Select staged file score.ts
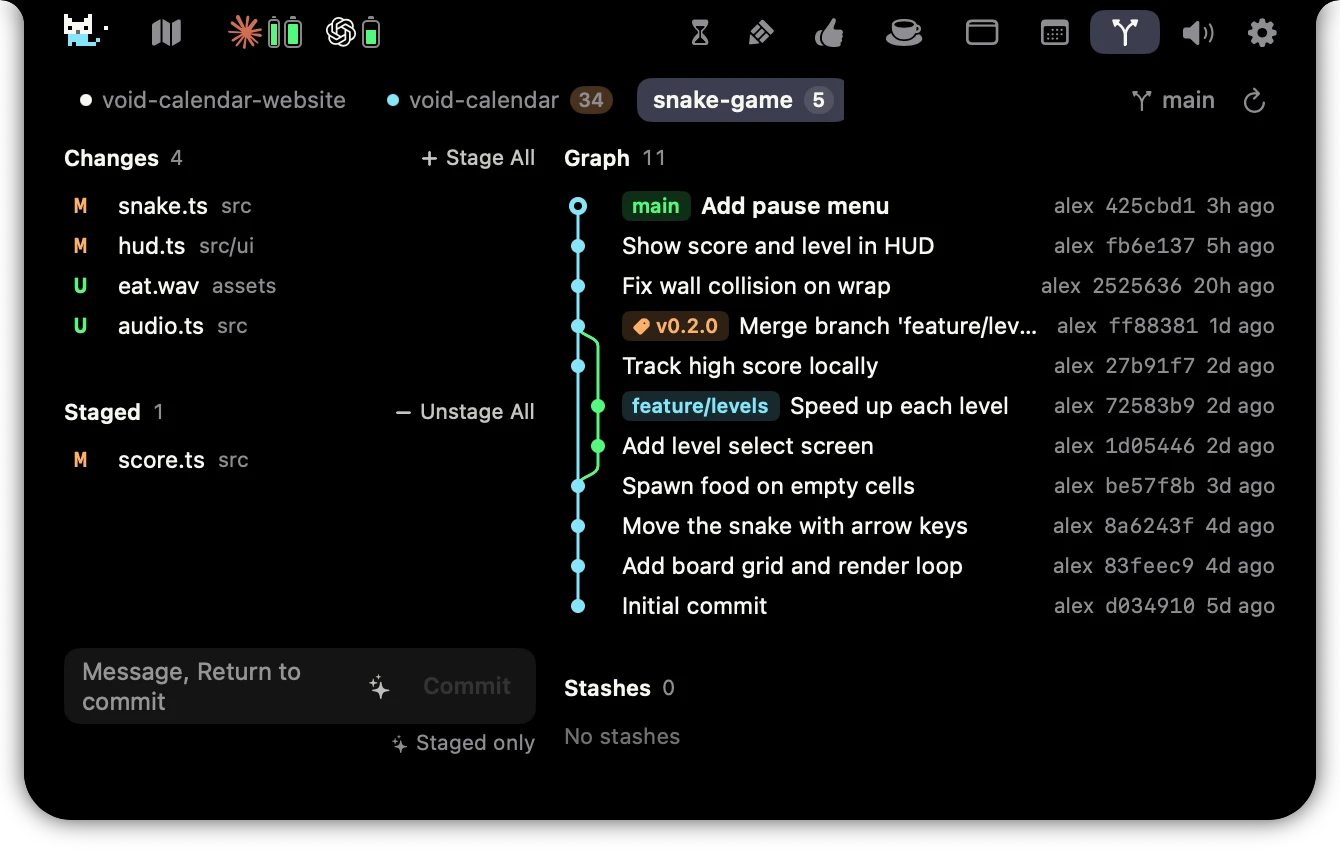 300,460
